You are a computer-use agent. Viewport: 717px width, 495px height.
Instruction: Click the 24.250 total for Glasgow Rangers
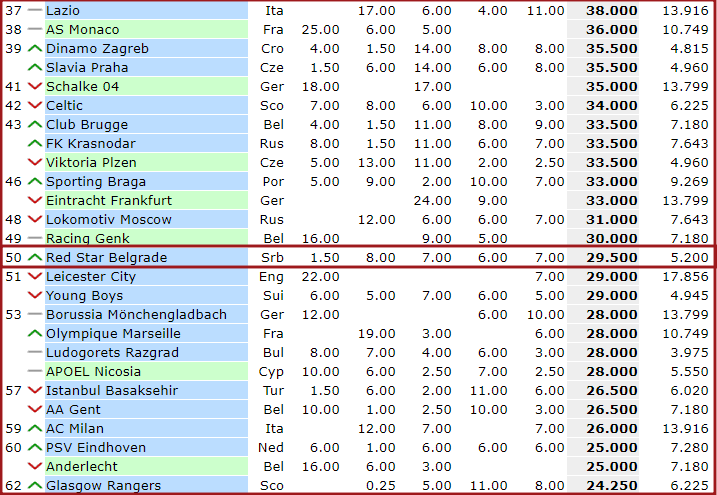point(611,485)
